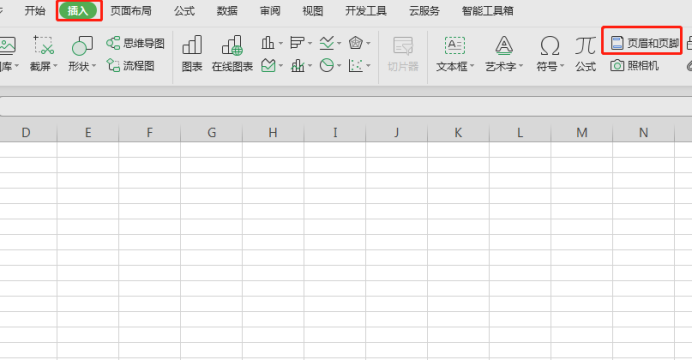Choose the scatter chart icon

pos(356,66)
